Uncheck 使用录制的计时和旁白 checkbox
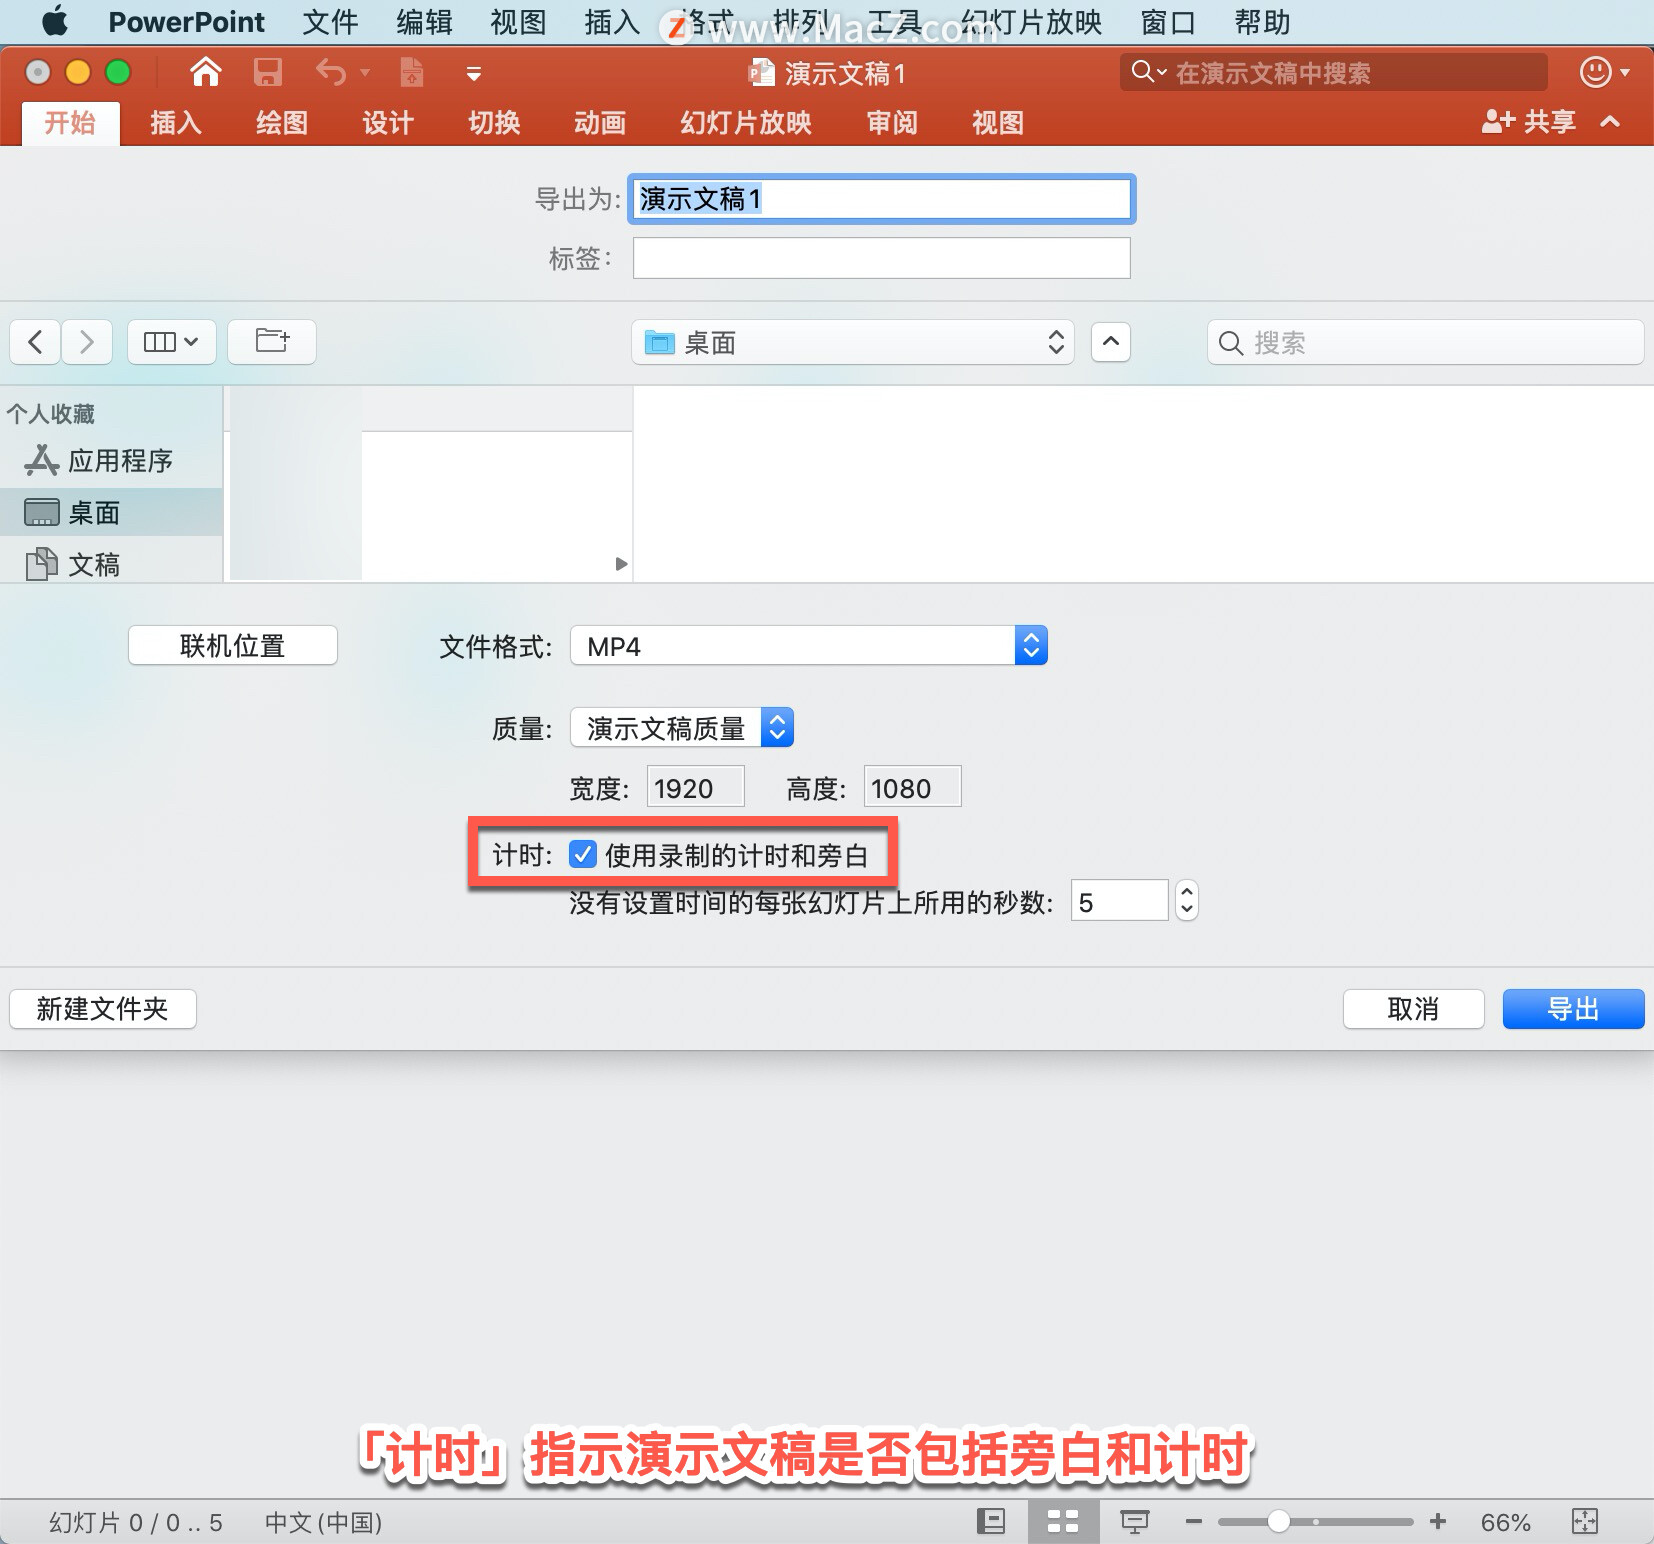1654x1544 pixels. pyautogui.click(x=583, y=854)
